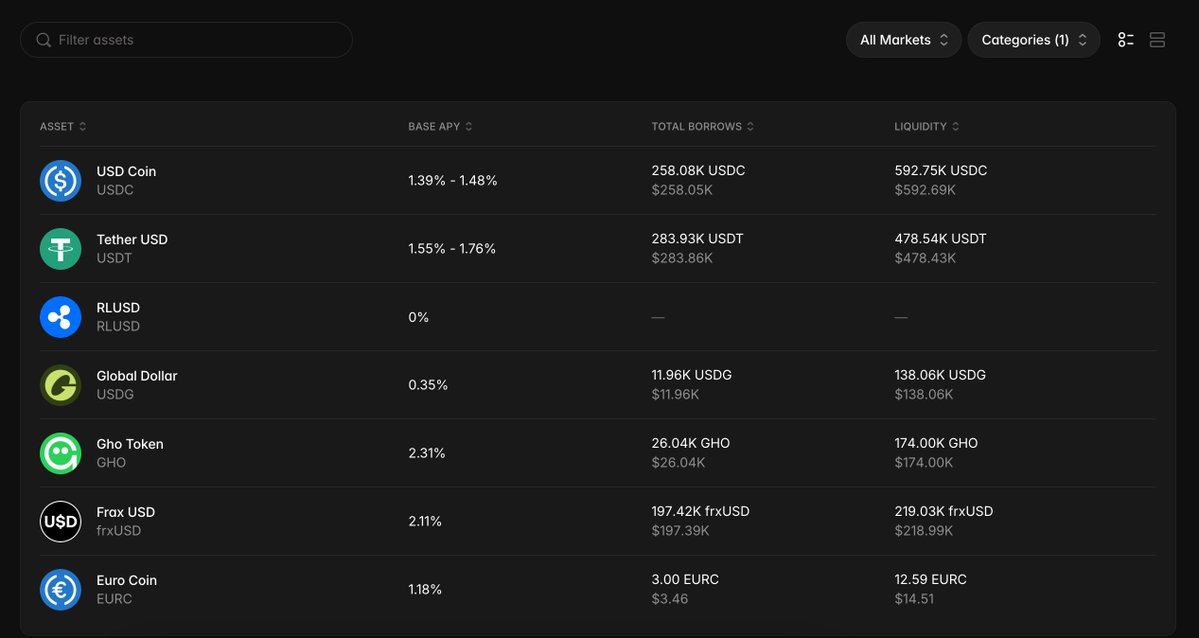Image resolution: width=1199 pixels, height=638 pixels.
Task: Click the 2.11% base APY value
Action: (x=425, y=521)
